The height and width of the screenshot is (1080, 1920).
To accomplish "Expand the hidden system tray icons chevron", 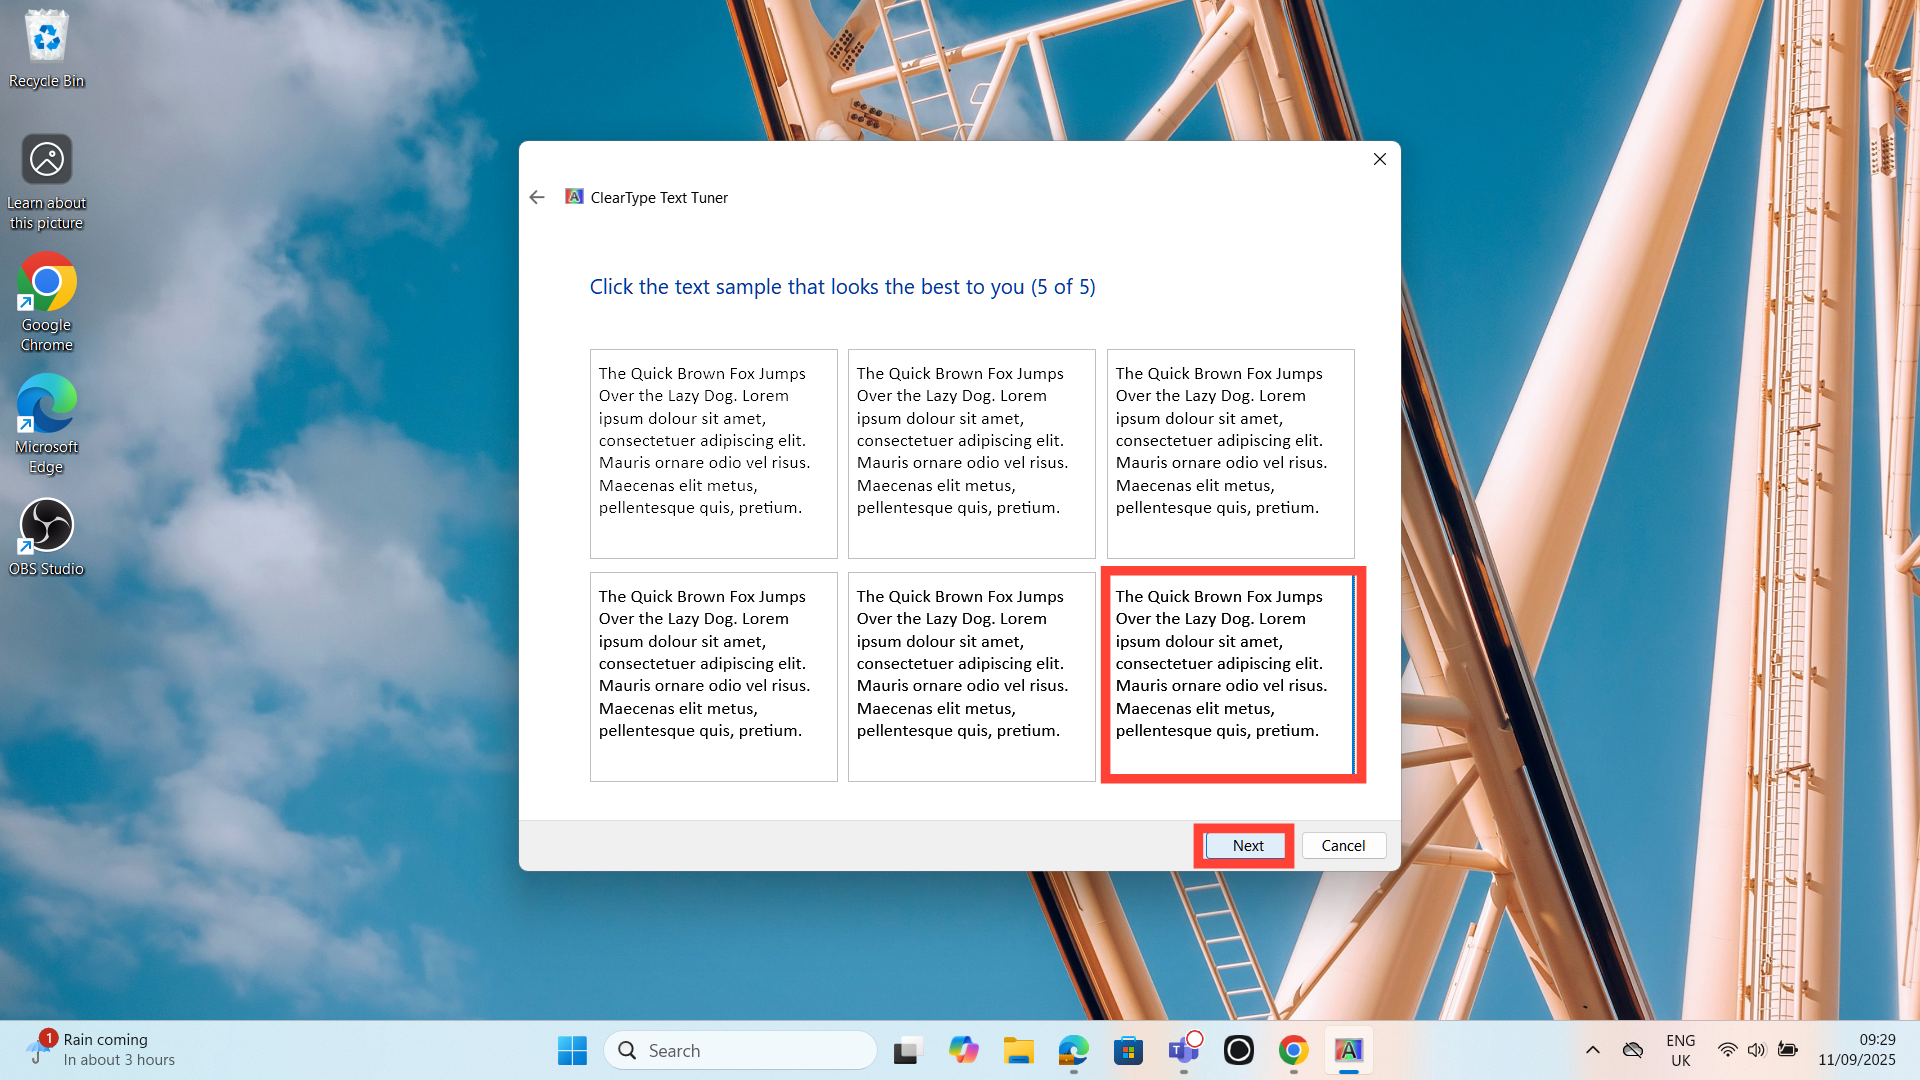I will pos(1593,1050).
